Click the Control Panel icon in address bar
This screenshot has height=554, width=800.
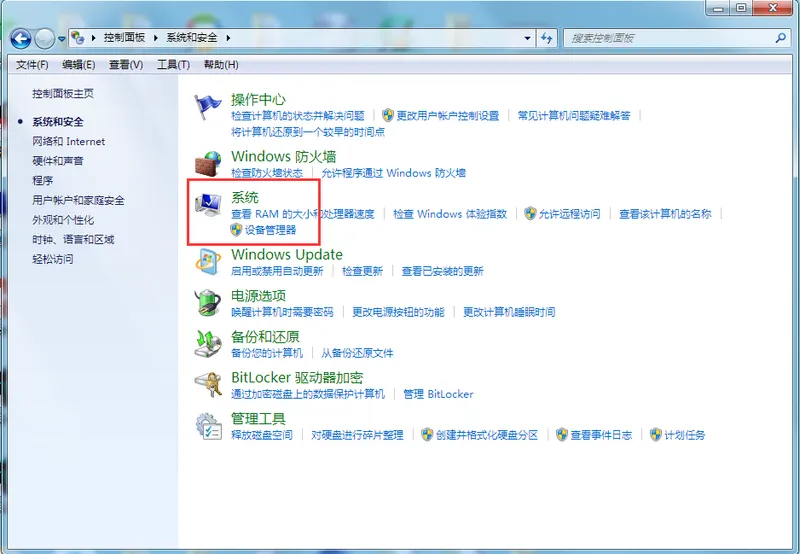pos(78,37)
